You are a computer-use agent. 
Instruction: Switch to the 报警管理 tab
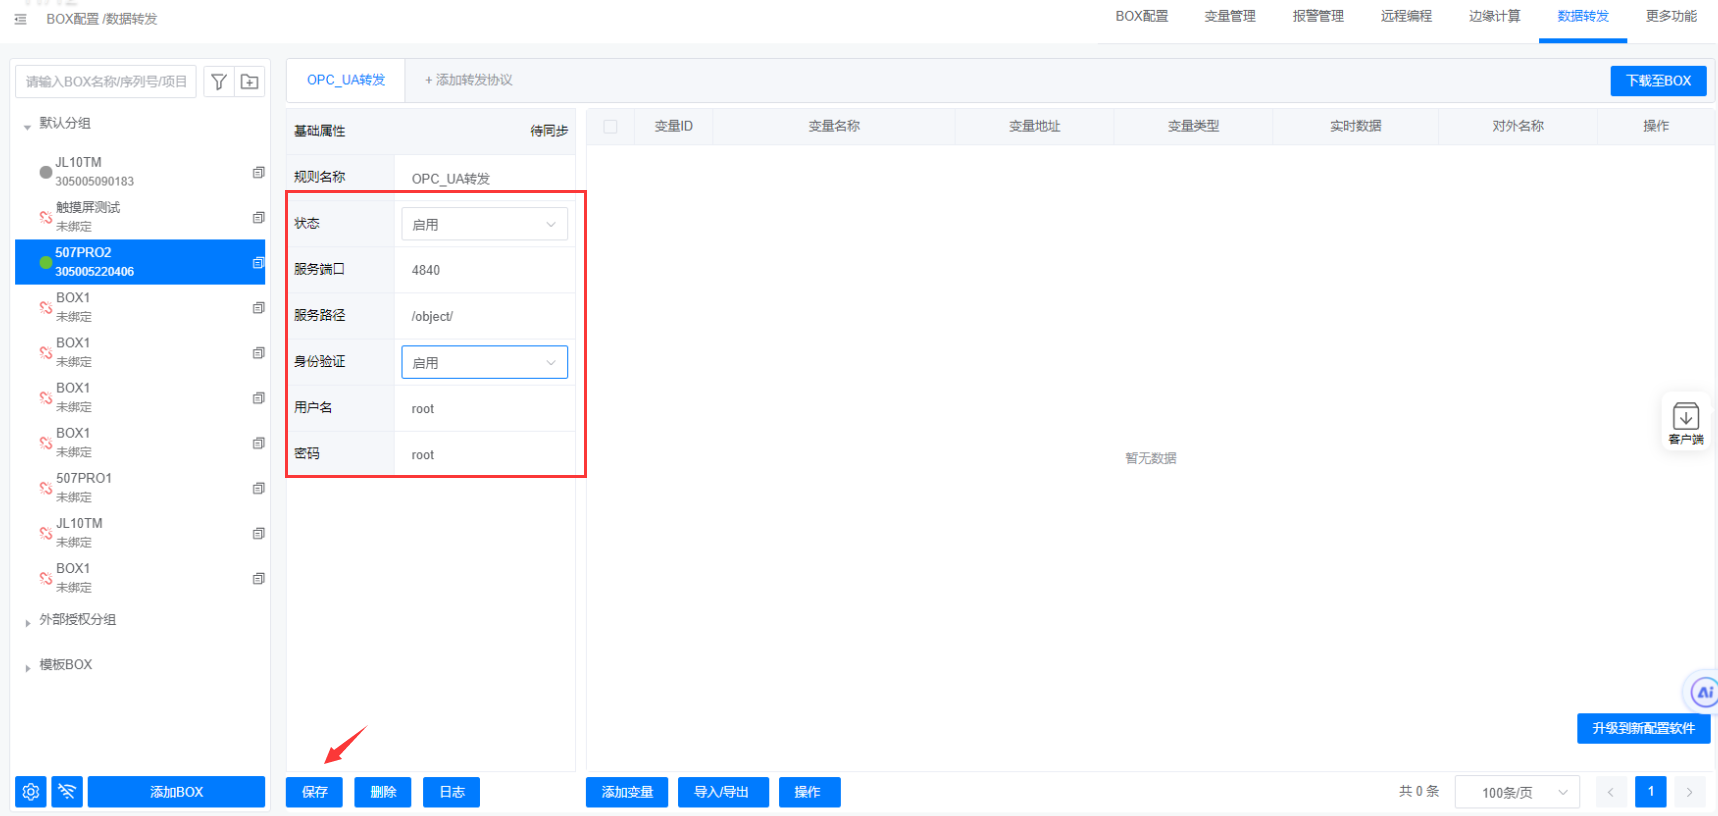point(1318,17)
